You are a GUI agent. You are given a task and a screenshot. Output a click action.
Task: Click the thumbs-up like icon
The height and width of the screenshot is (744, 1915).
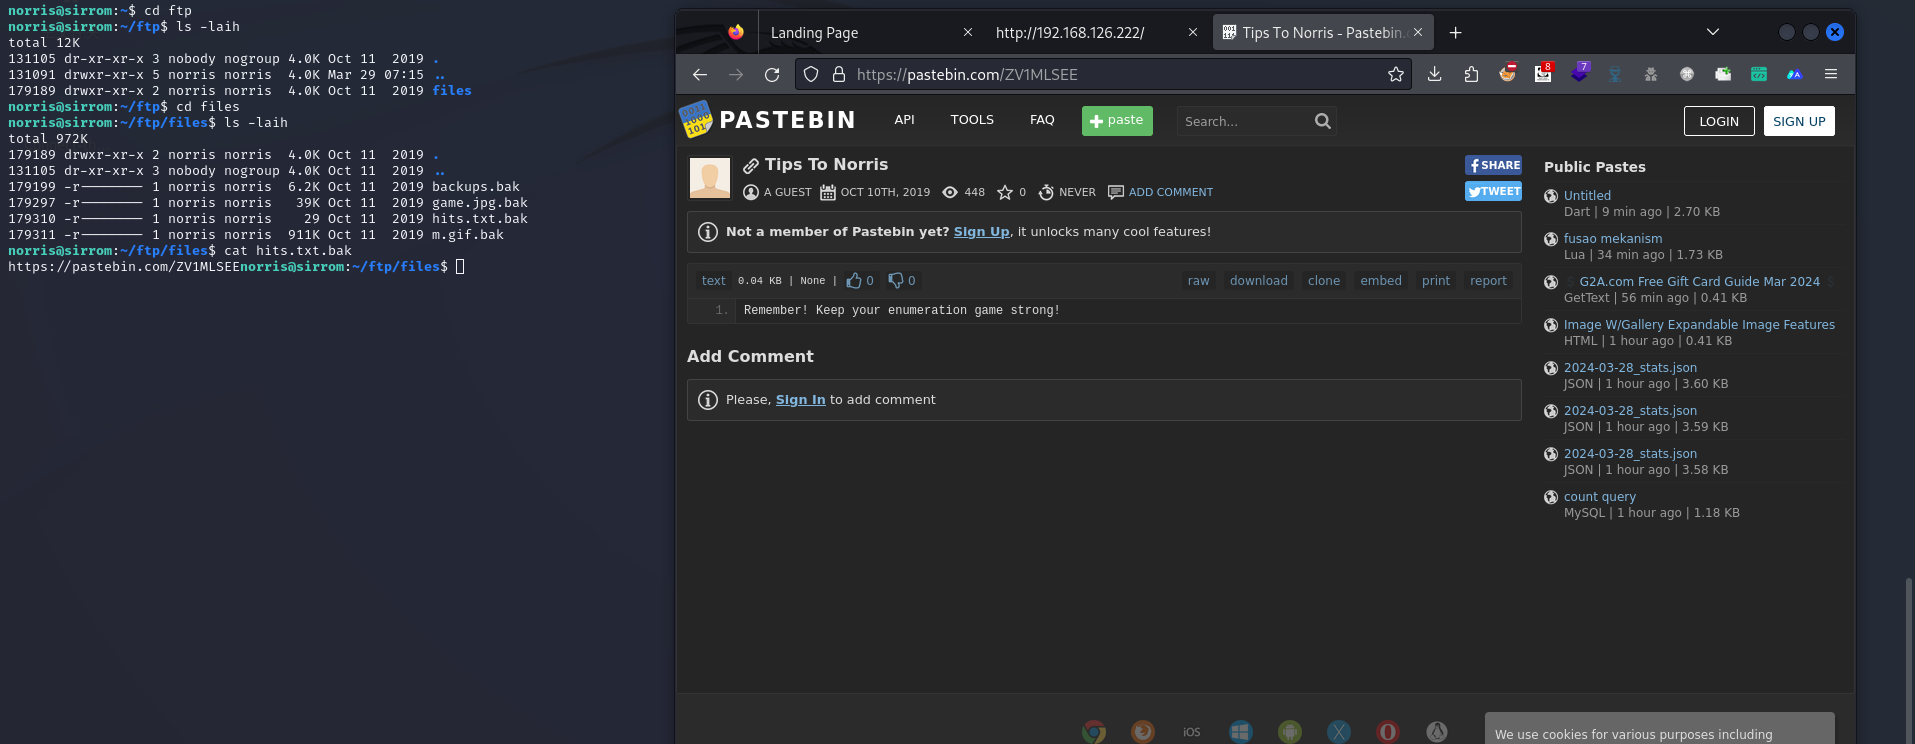pyautogui.click(x=853, y=280)
